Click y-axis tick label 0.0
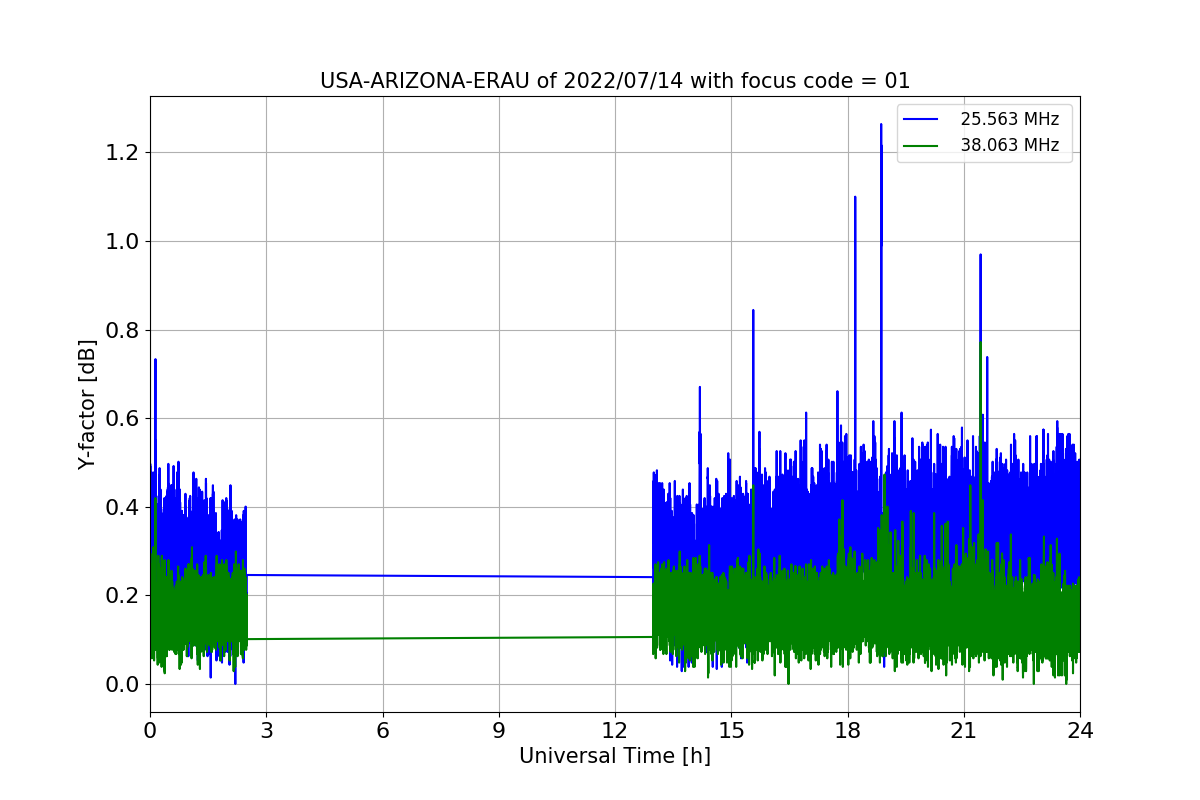This screenshot has width=1200, height=800. [124, 685]
